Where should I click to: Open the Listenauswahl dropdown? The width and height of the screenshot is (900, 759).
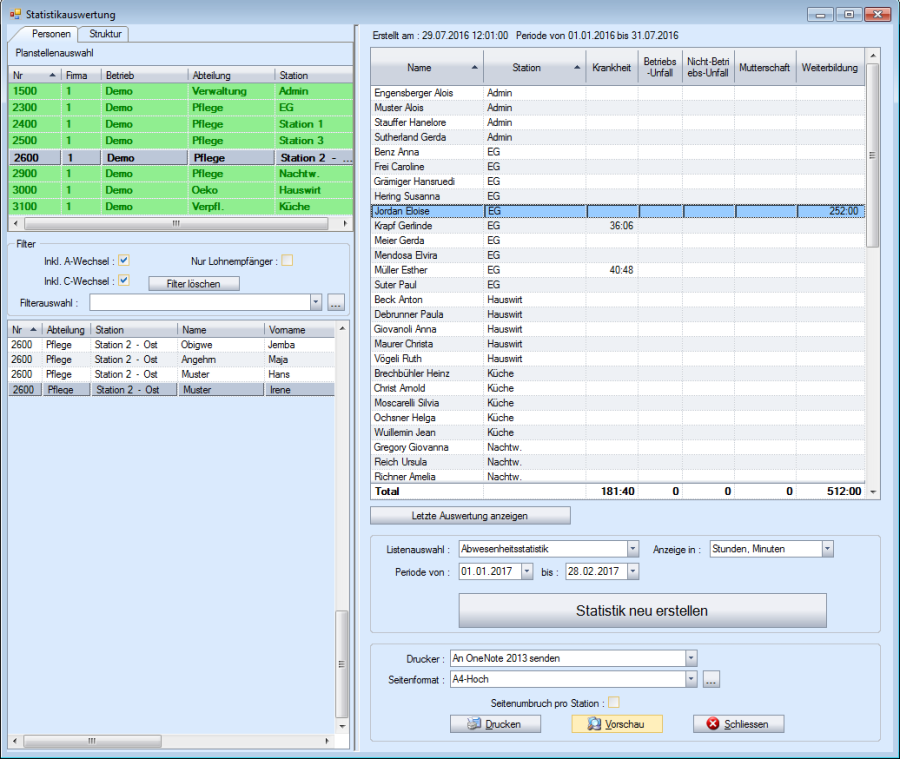pyautogui.click(x=632, y=549)
